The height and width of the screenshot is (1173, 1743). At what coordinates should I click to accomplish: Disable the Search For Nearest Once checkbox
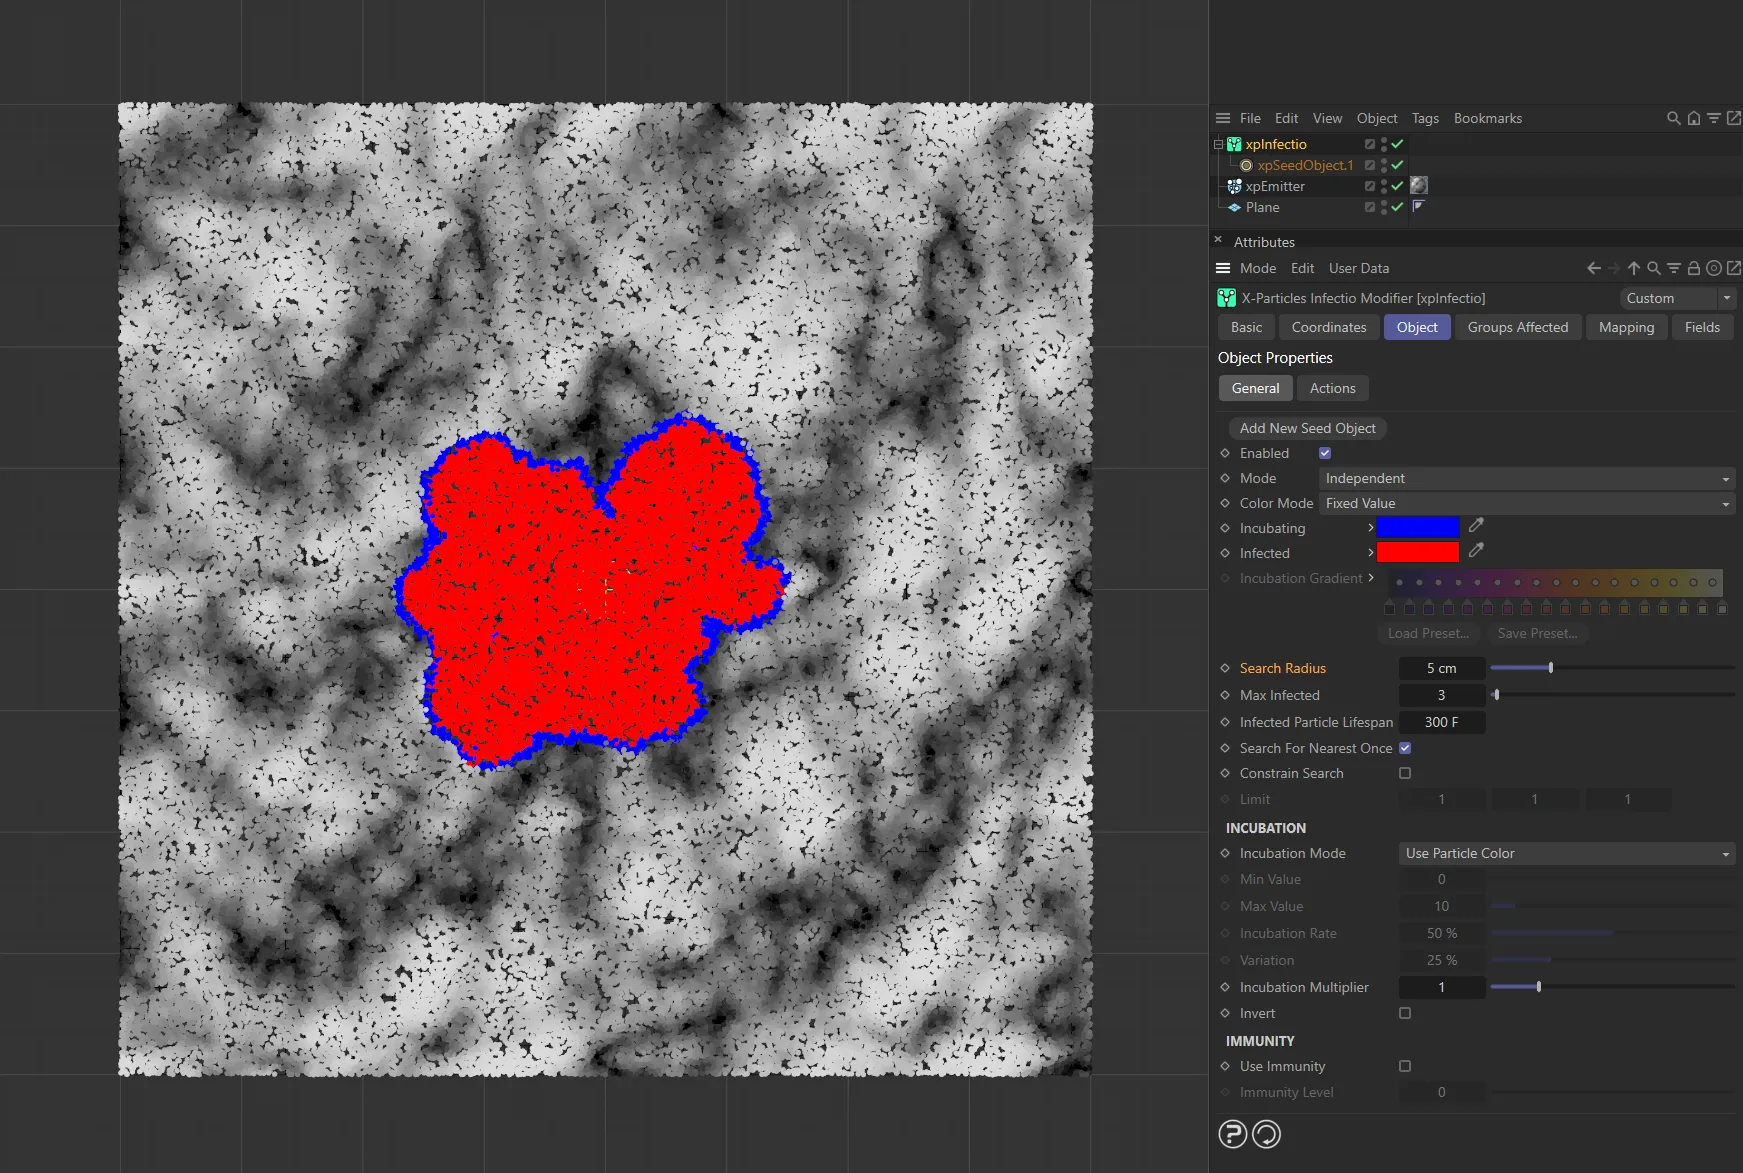pos(1405,748)
